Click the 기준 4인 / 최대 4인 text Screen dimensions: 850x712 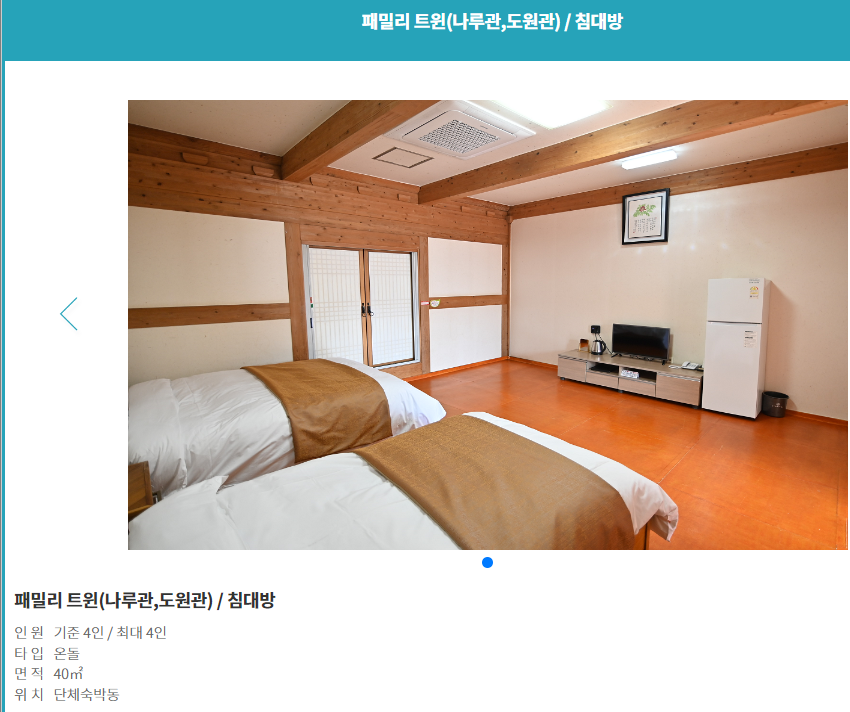110,633
